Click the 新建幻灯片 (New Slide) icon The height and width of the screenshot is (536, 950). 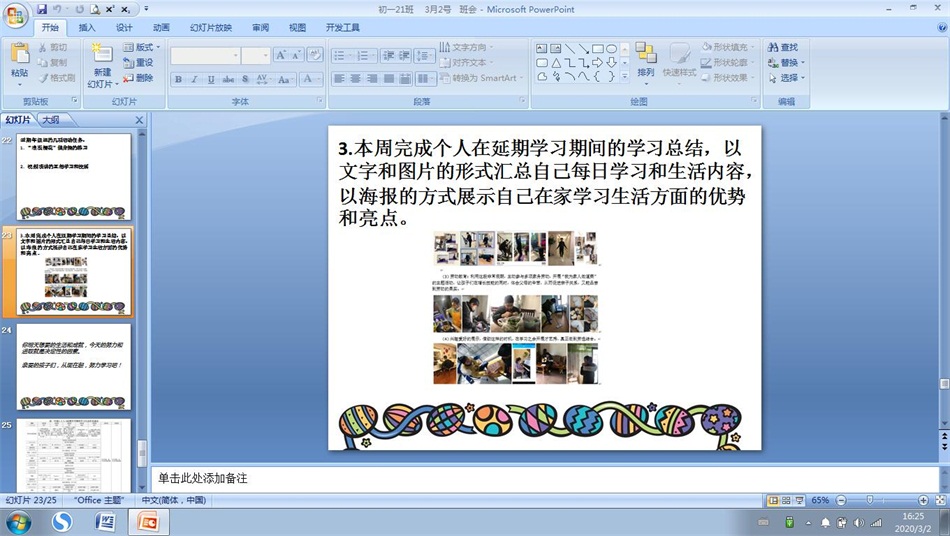(102, 60)
